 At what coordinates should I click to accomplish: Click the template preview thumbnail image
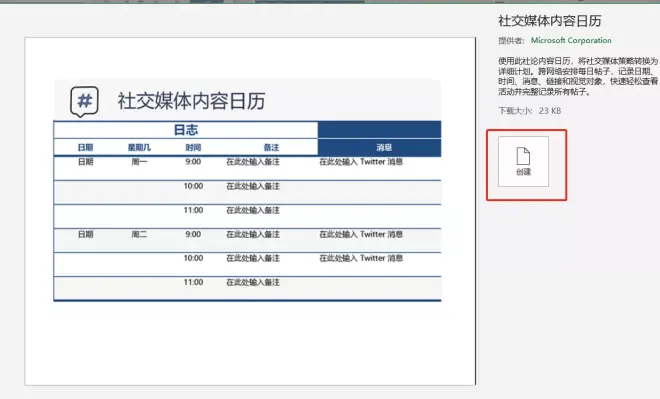click(x=250, y=211)
